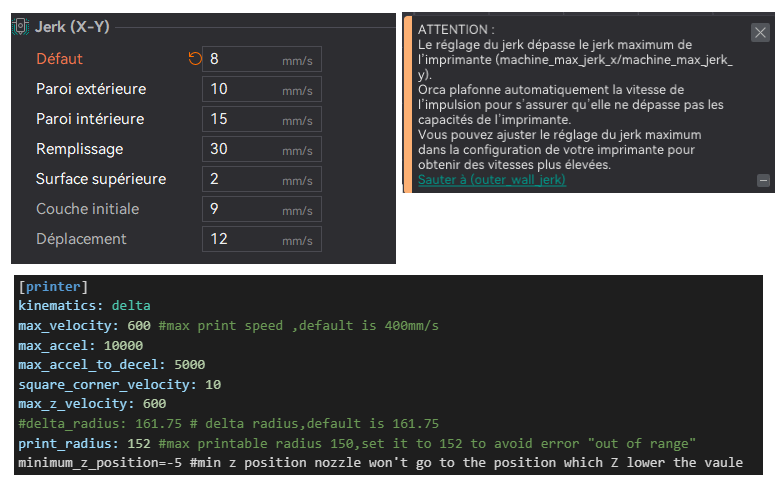Click the Paroi extérieure label
782x480 pixels.
(91, 89)
